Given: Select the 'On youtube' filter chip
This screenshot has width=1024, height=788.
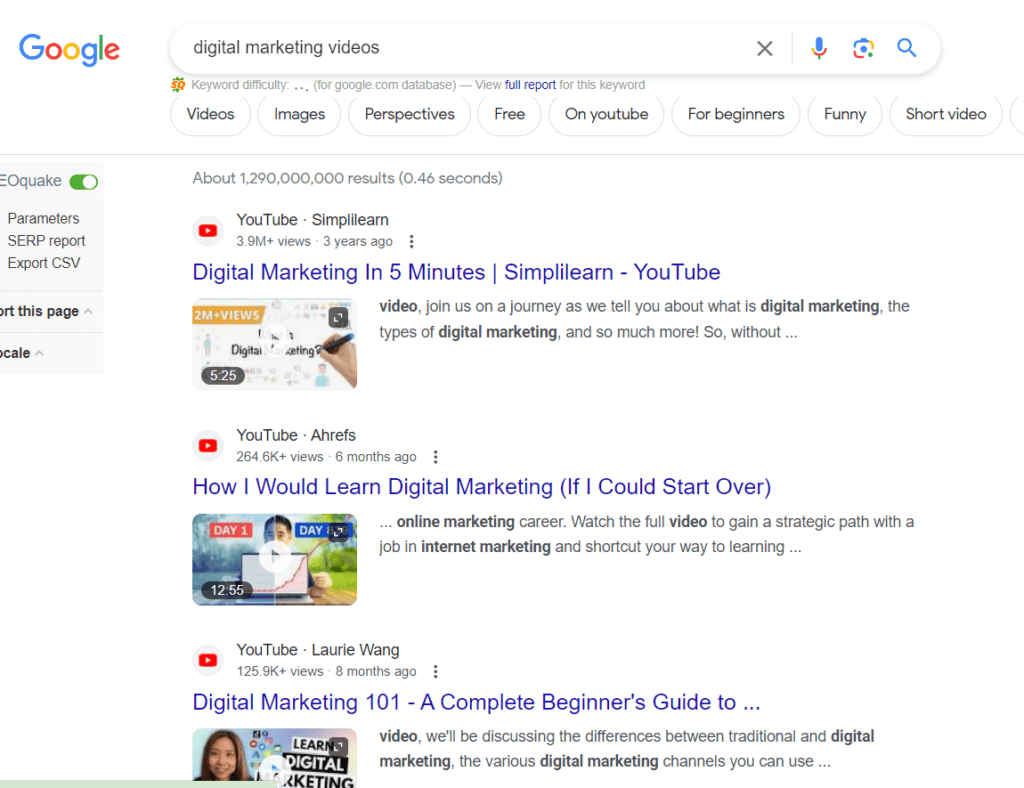Looking at the screenshot, I should (x=606, y=114).
